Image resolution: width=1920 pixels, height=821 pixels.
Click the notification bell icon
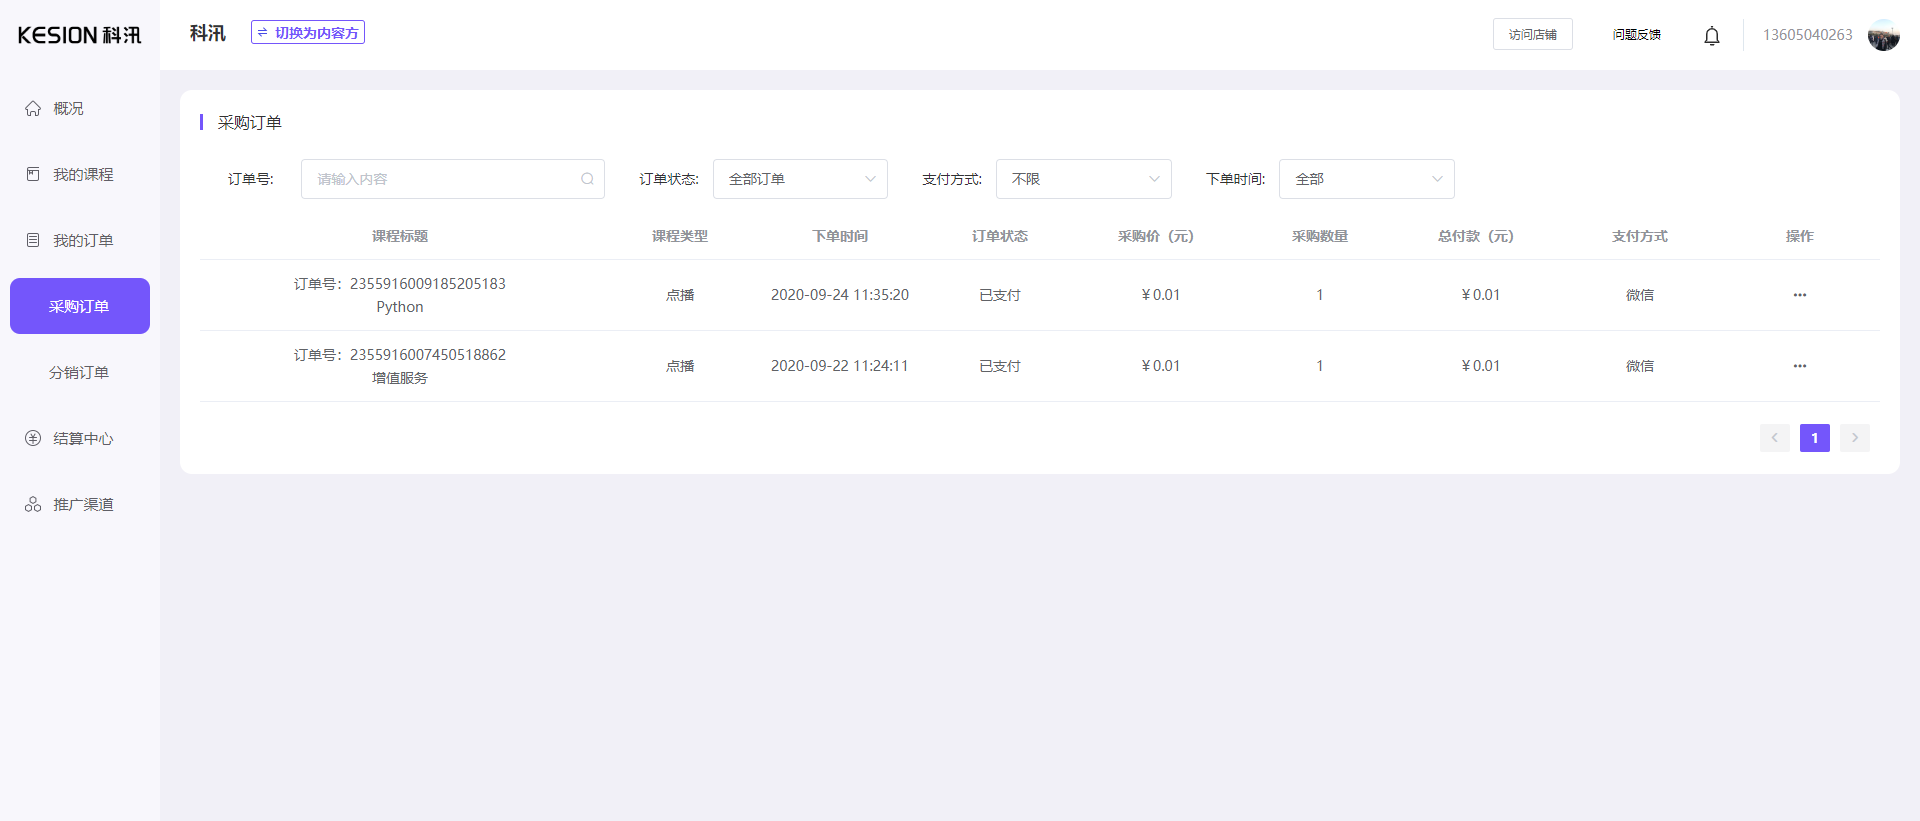[1711, 36]
